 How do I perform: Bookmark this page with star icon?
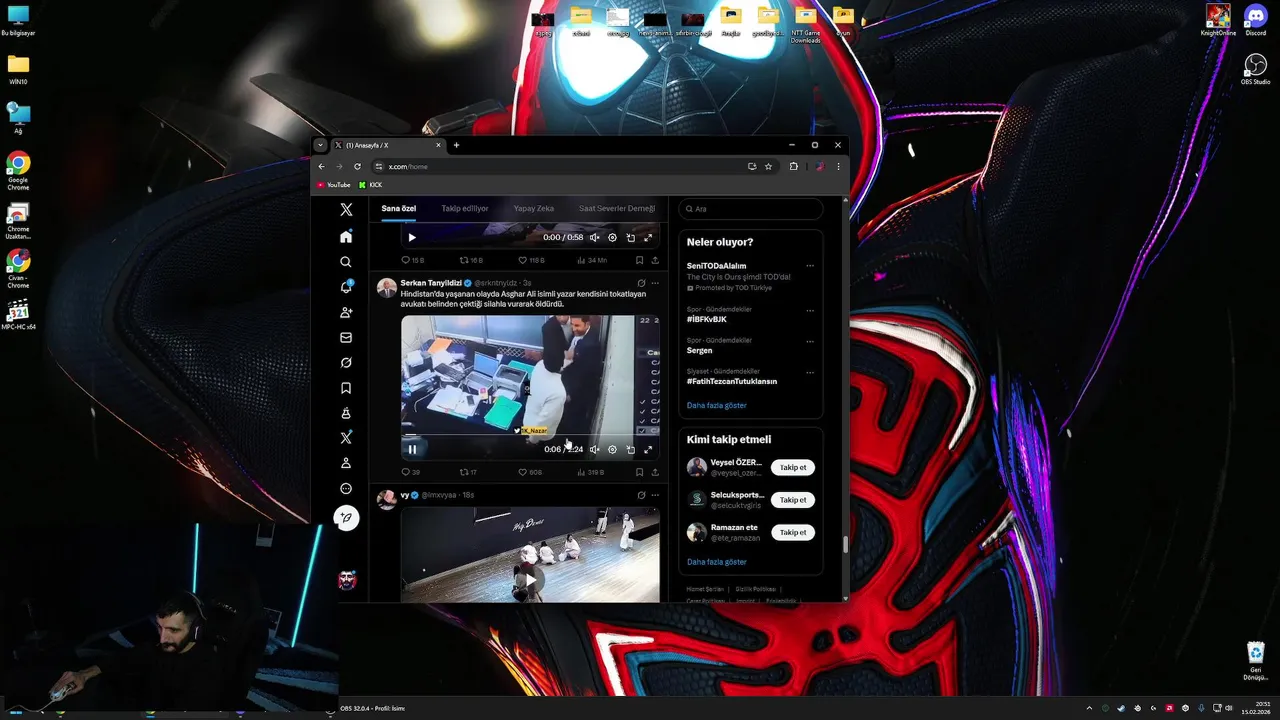click(x=768, y=166)
